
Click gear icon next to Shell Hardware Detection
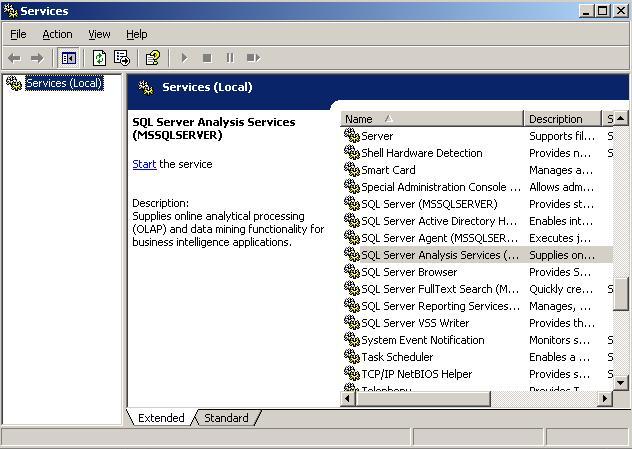point(351,152)
